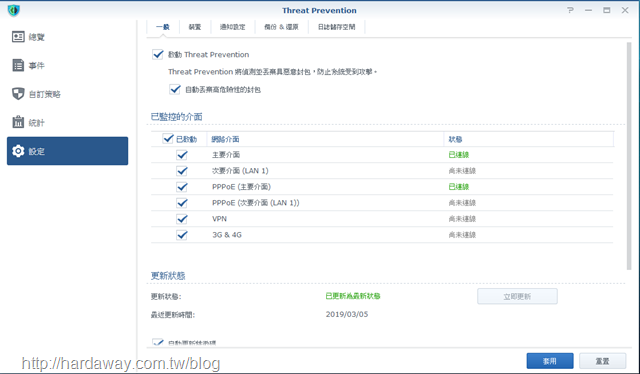Viewport: 640px width, 374px height.
Task: Select the 設定 gear icon
Action: point(18,151)
